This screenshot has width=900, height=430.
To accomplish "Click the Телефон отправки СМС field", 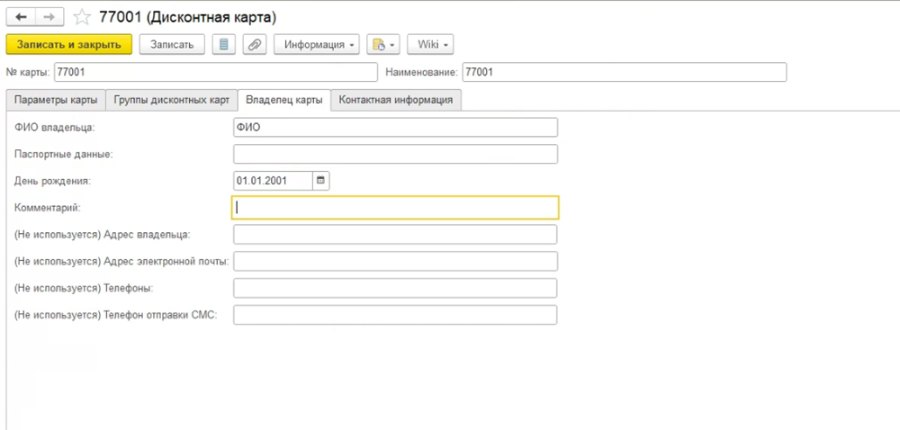I will pyautogui.click(x=395, y=315).
